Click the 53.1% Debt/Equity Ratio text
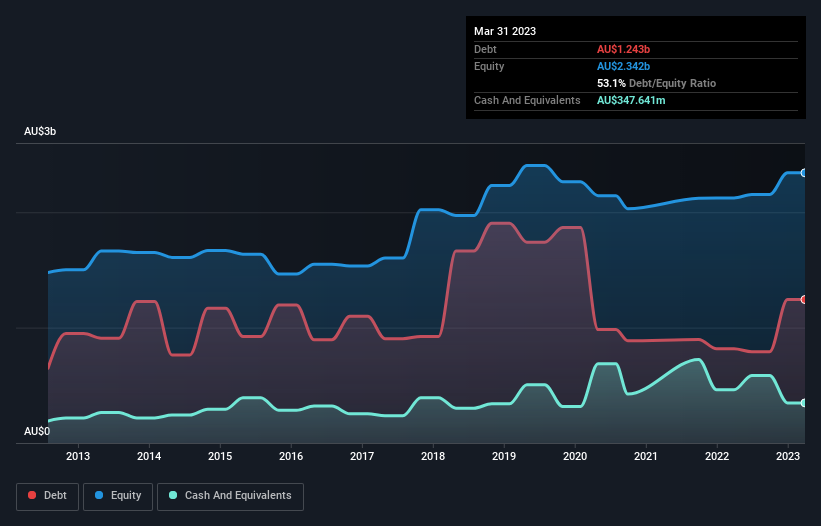The height and width of the screenshot is (526, 821). (x=656, y=83)
